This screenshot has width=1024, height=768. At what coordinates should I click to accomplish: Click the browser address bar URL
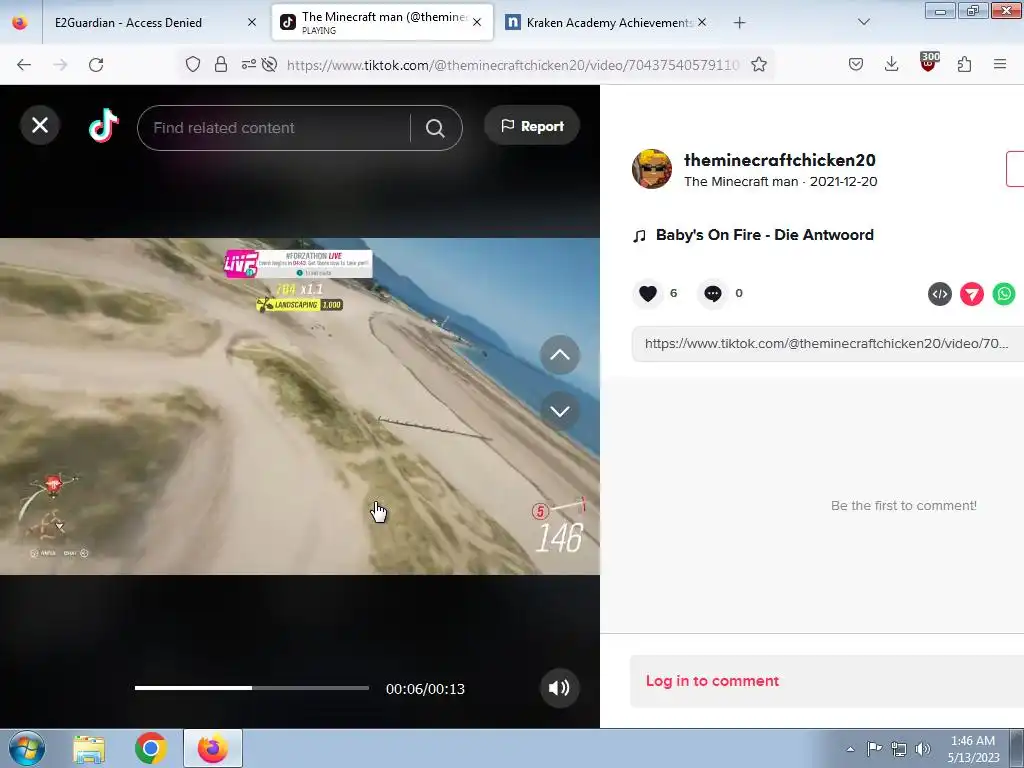513,65
